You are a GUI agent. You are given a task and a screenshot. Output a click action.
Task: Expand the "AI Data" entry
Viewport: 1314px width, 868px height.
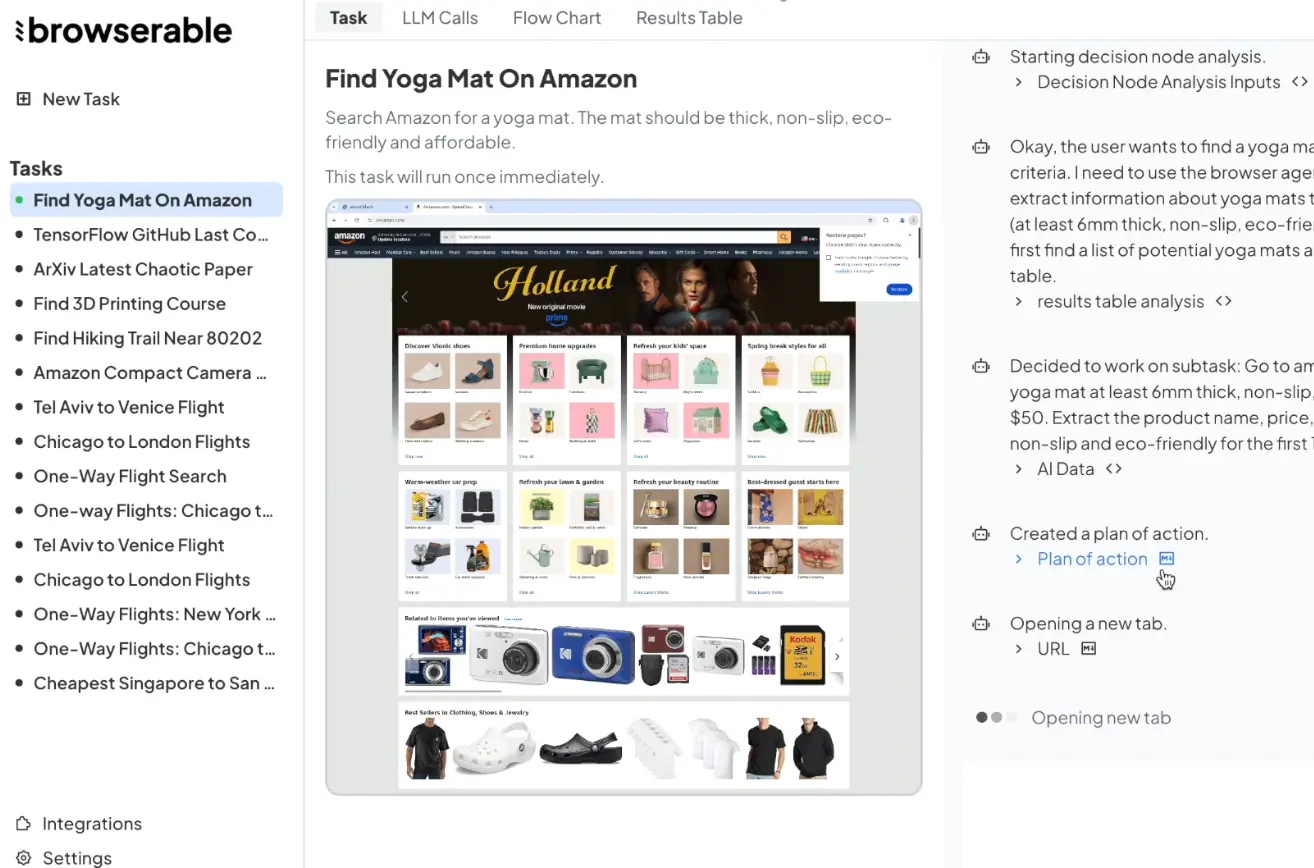click(x=1018, y=468)
